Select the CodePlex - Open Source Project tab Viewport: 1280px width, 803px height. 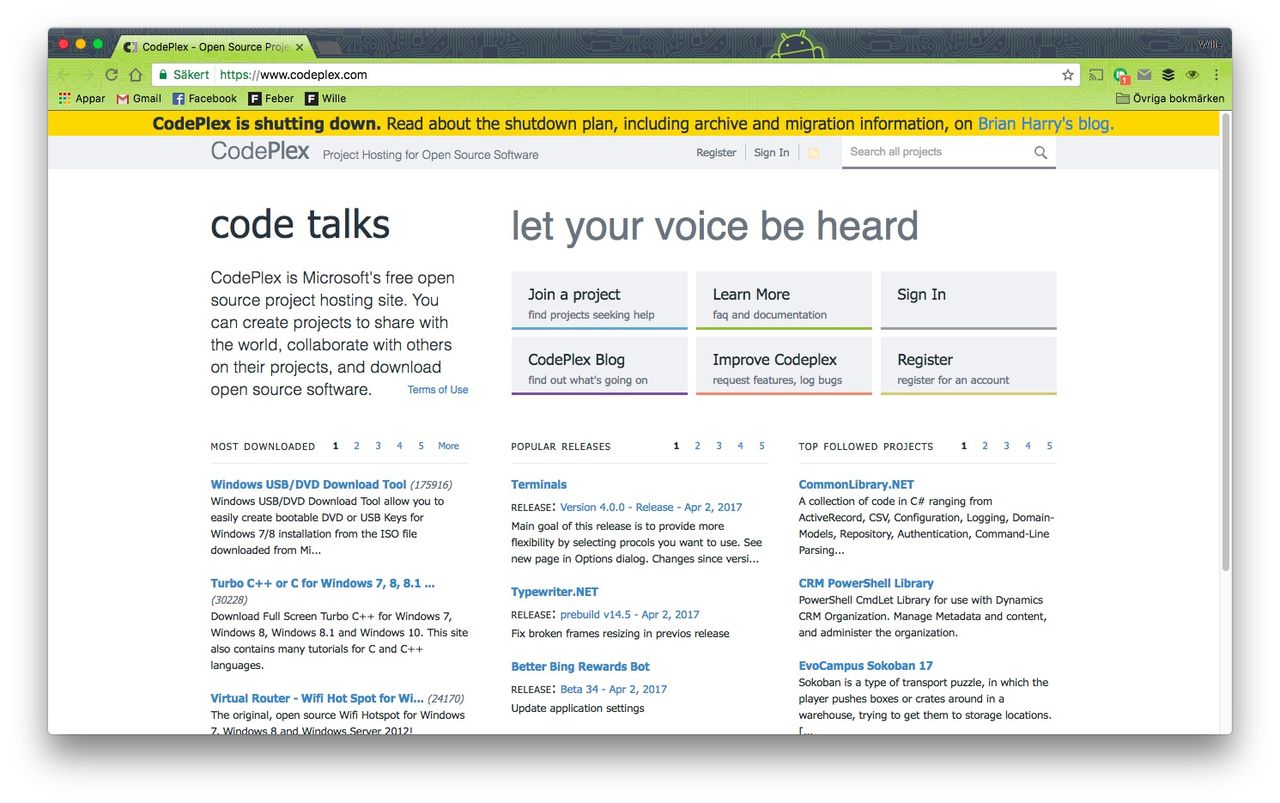213,47
